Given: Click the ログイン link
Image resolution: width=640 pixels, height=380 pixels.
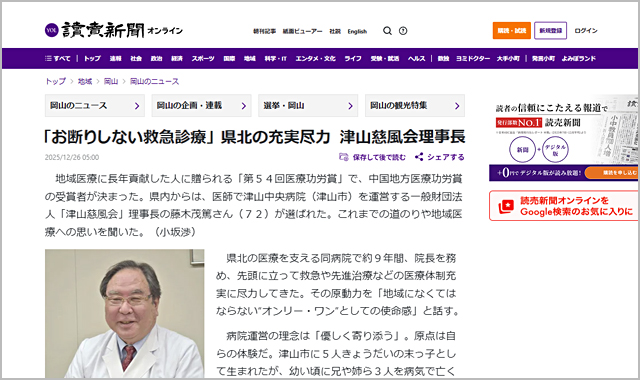Looking at the screenshot, I should [x=586, y=31].
